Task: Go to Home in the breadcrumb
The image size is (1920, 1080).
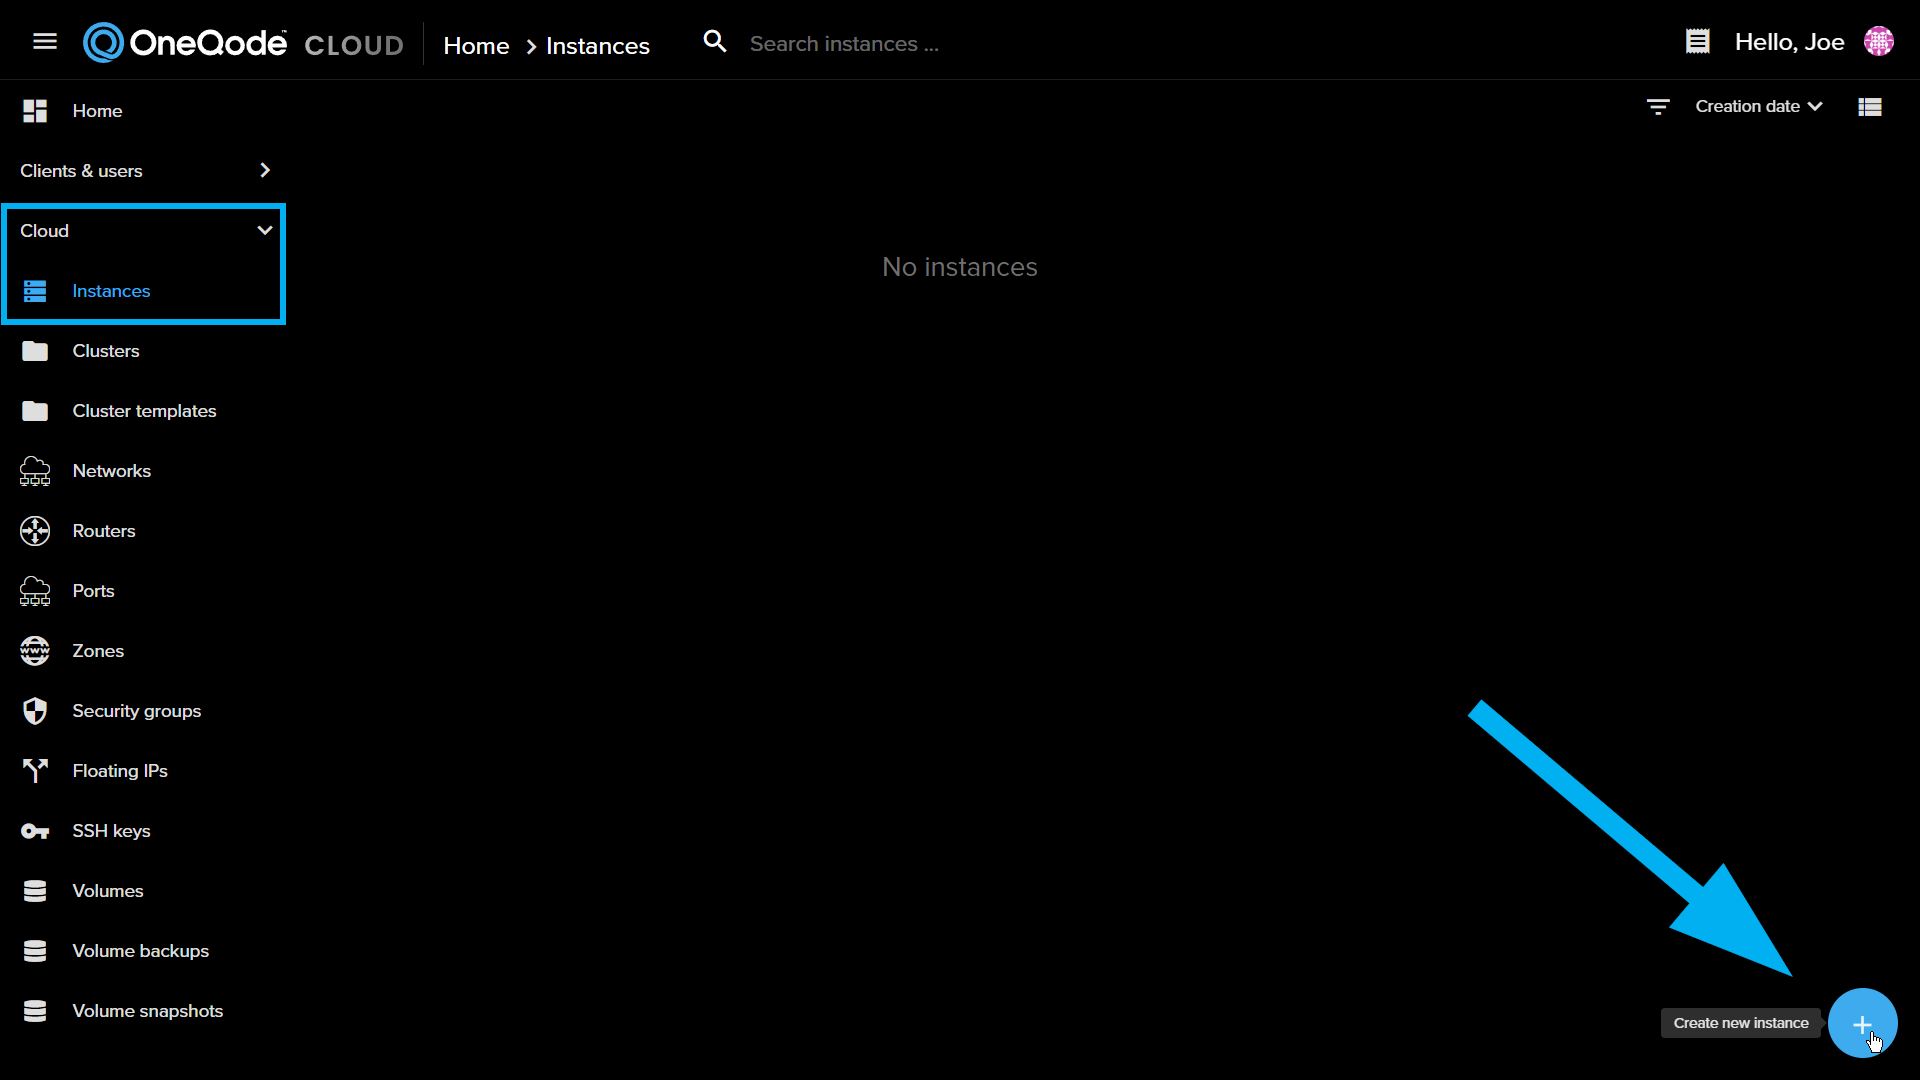Action: point(476,45)
